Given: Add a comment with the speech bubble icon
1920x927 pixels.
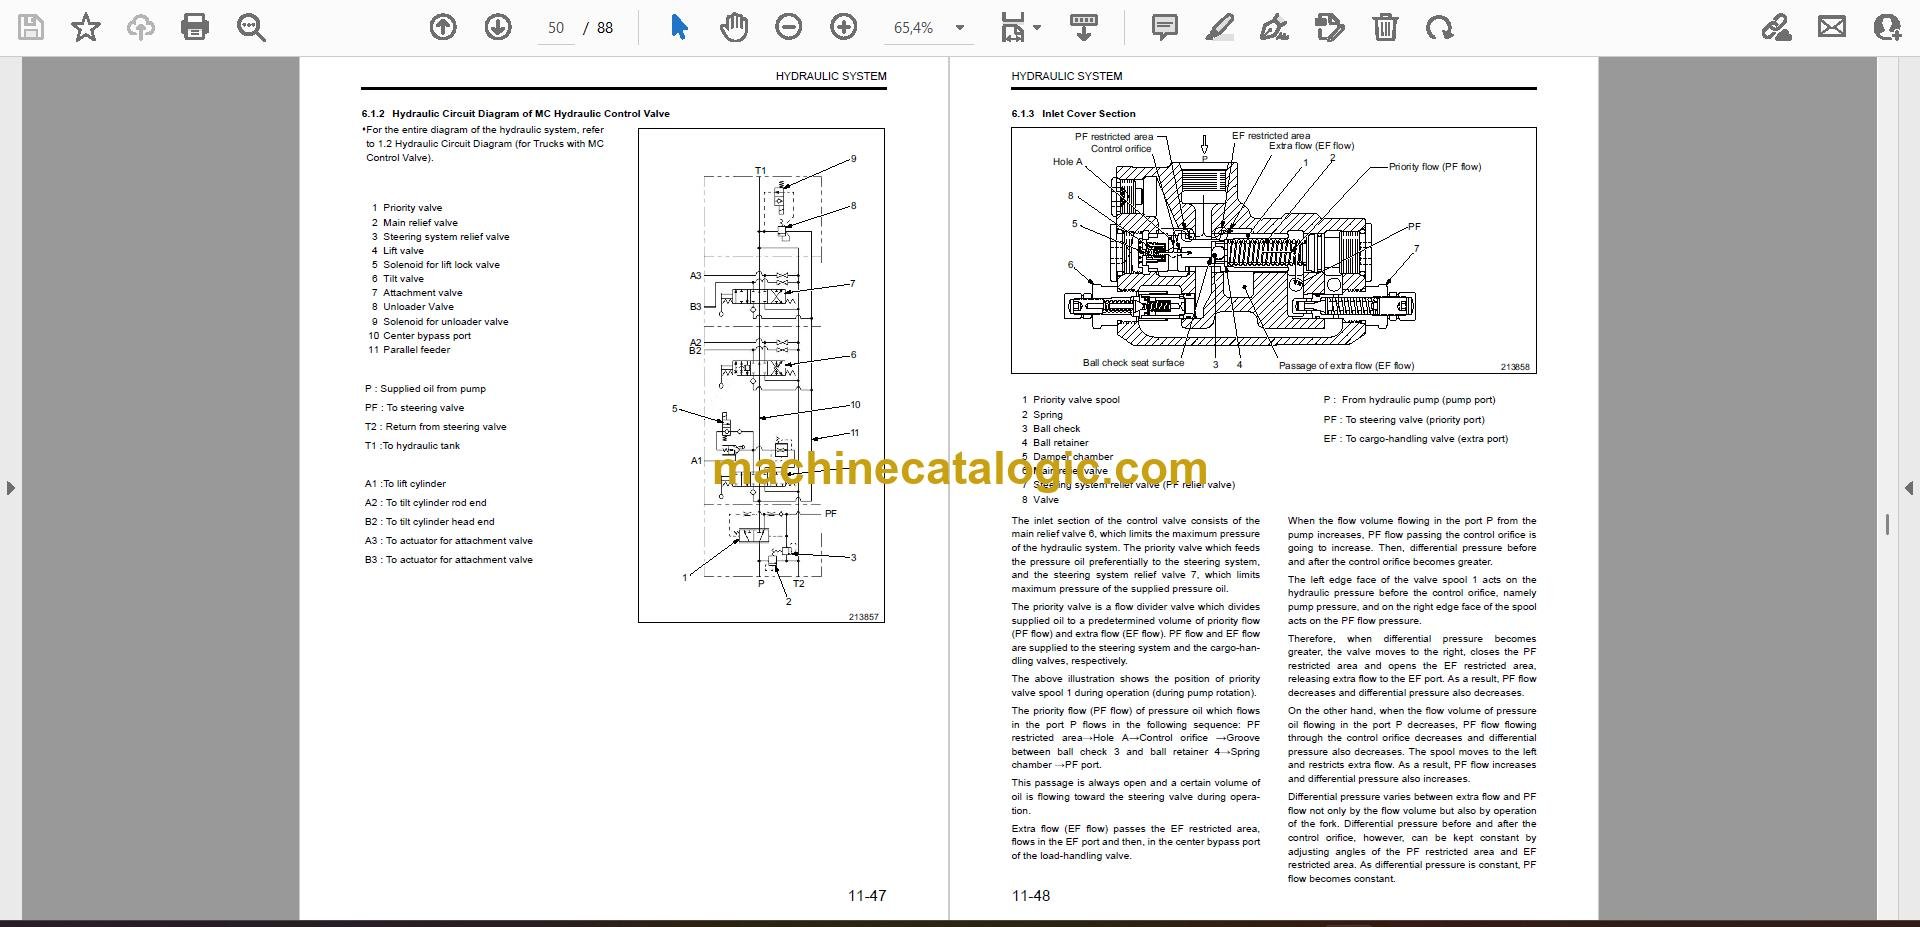Looking at the screenshot, I should click(1165, 27).
